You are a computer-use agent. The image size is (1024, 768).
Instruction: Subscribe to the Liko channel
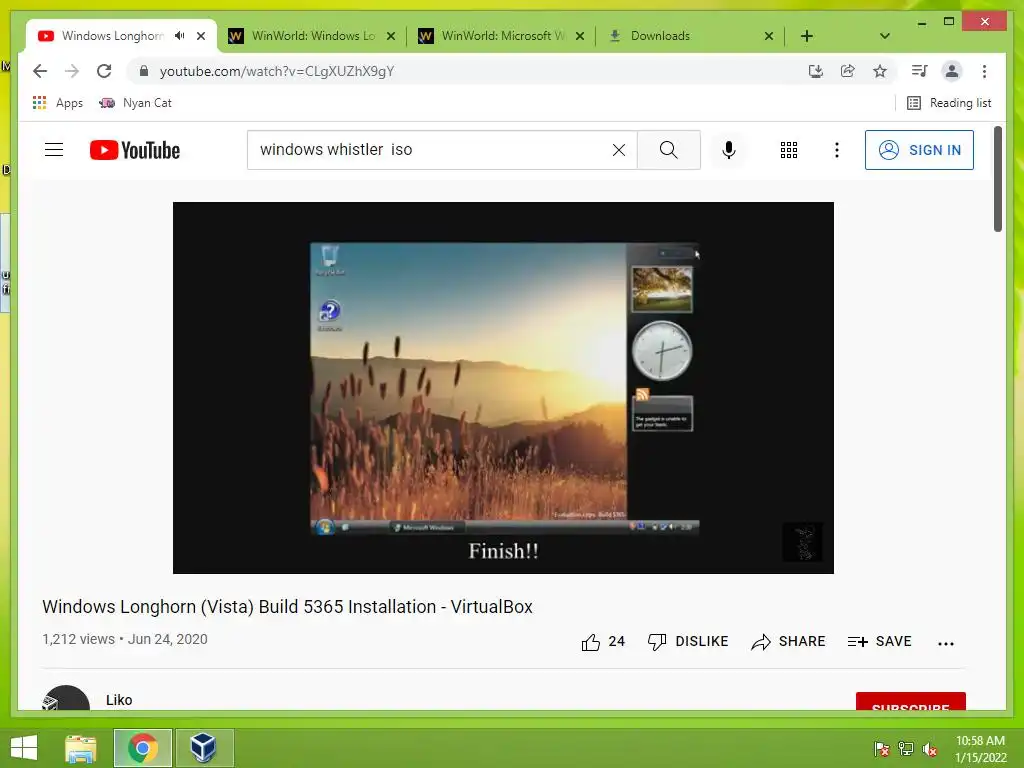tap(910, 701)
